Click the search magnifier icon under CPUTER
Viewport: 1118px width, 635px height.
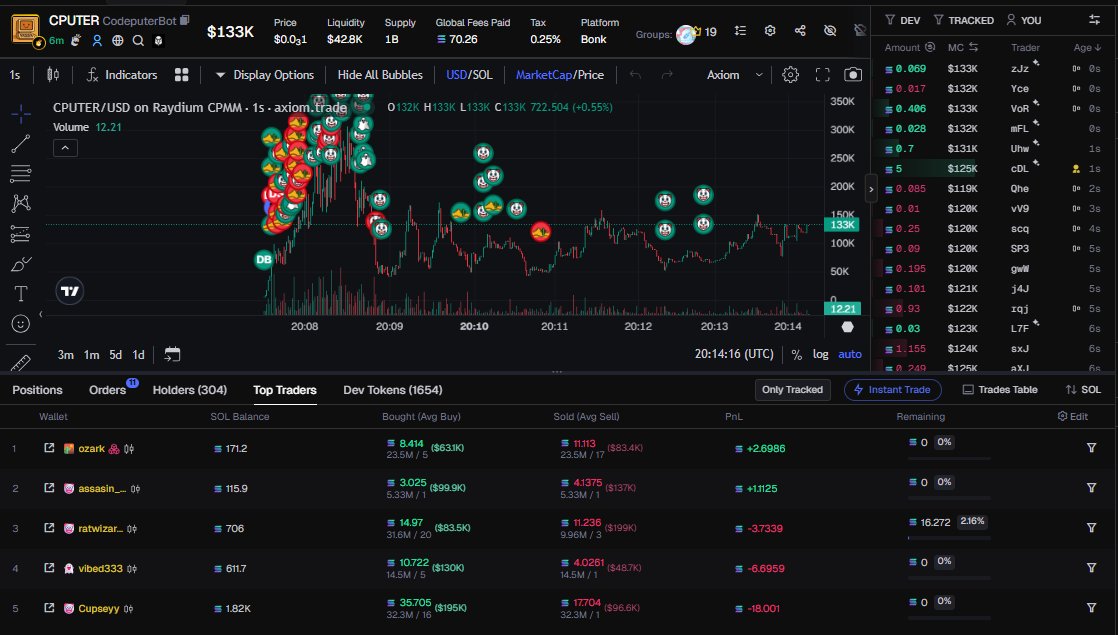pyautogui.click(x=138, y=41)
